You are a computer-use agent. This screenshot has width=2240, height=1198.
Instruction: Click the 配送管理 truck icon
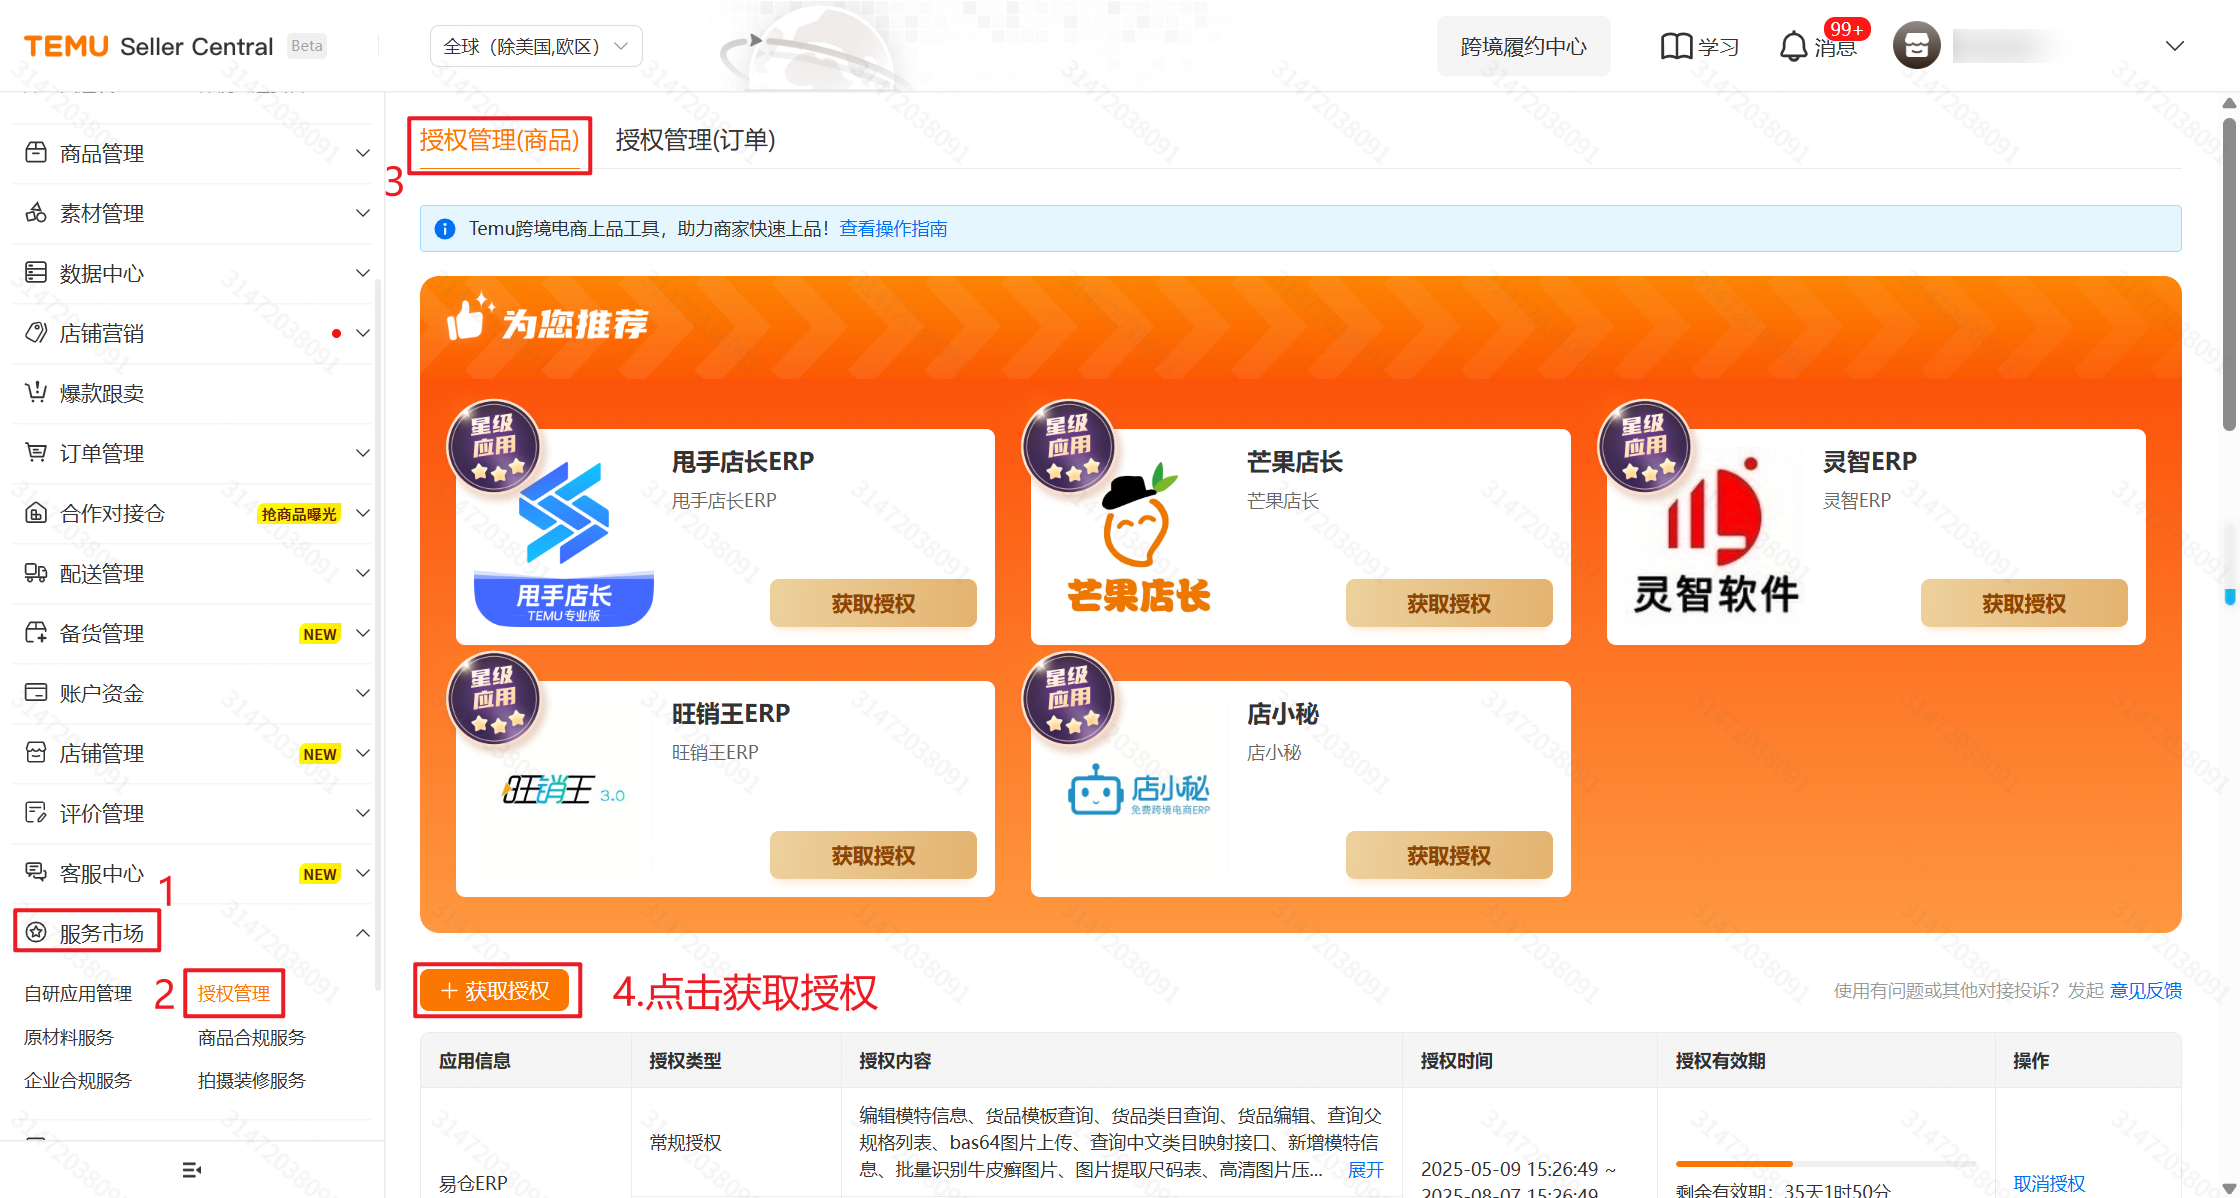(36, 573)
